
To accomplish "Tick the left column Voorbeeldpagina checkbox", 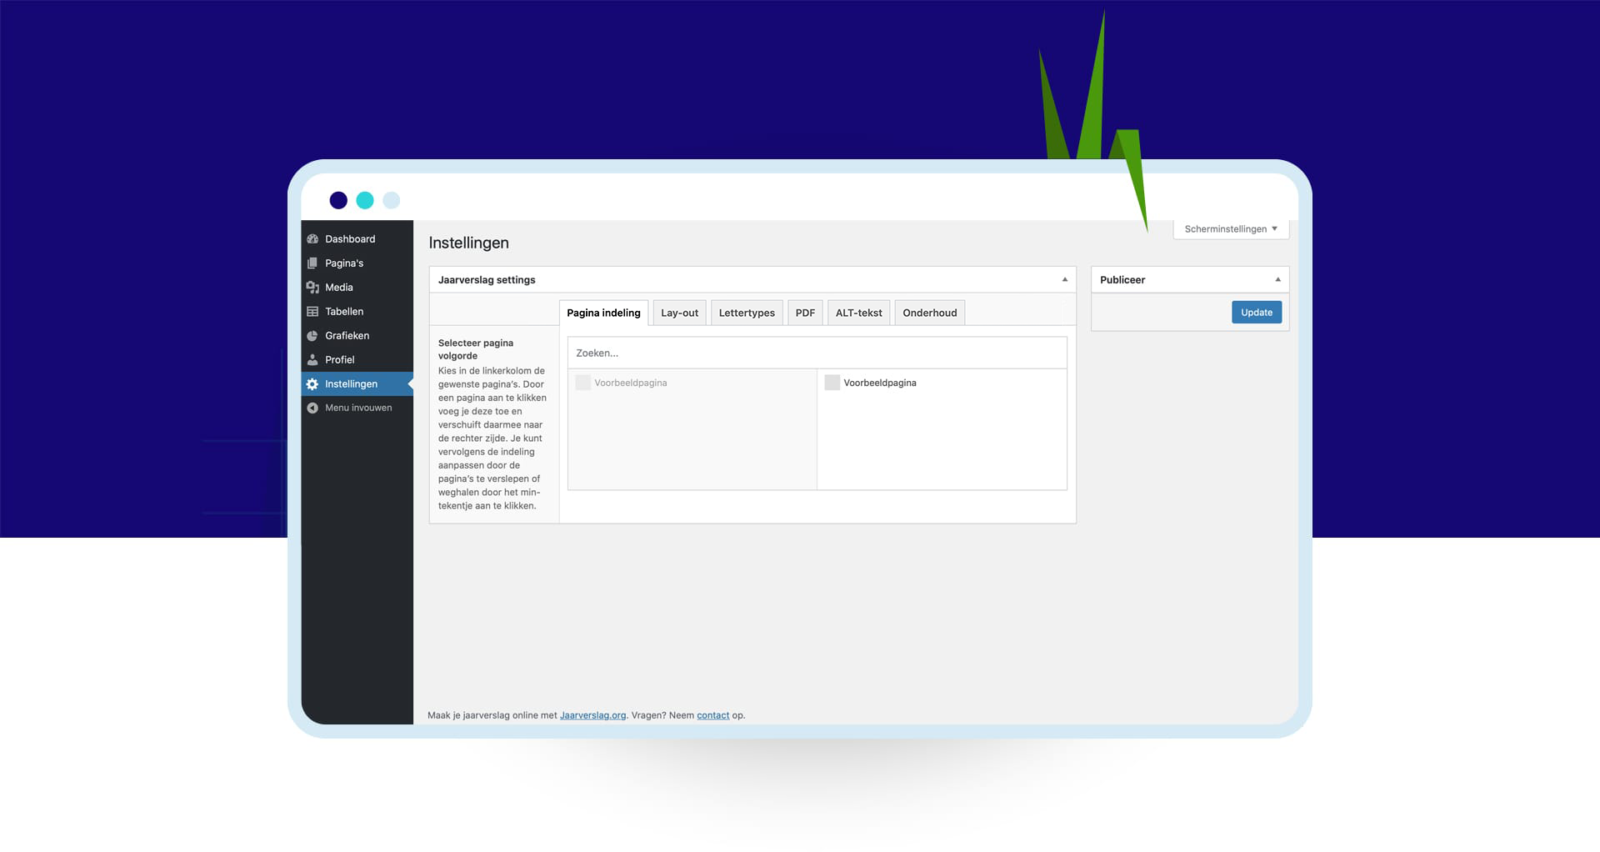I will coord(583,383).
